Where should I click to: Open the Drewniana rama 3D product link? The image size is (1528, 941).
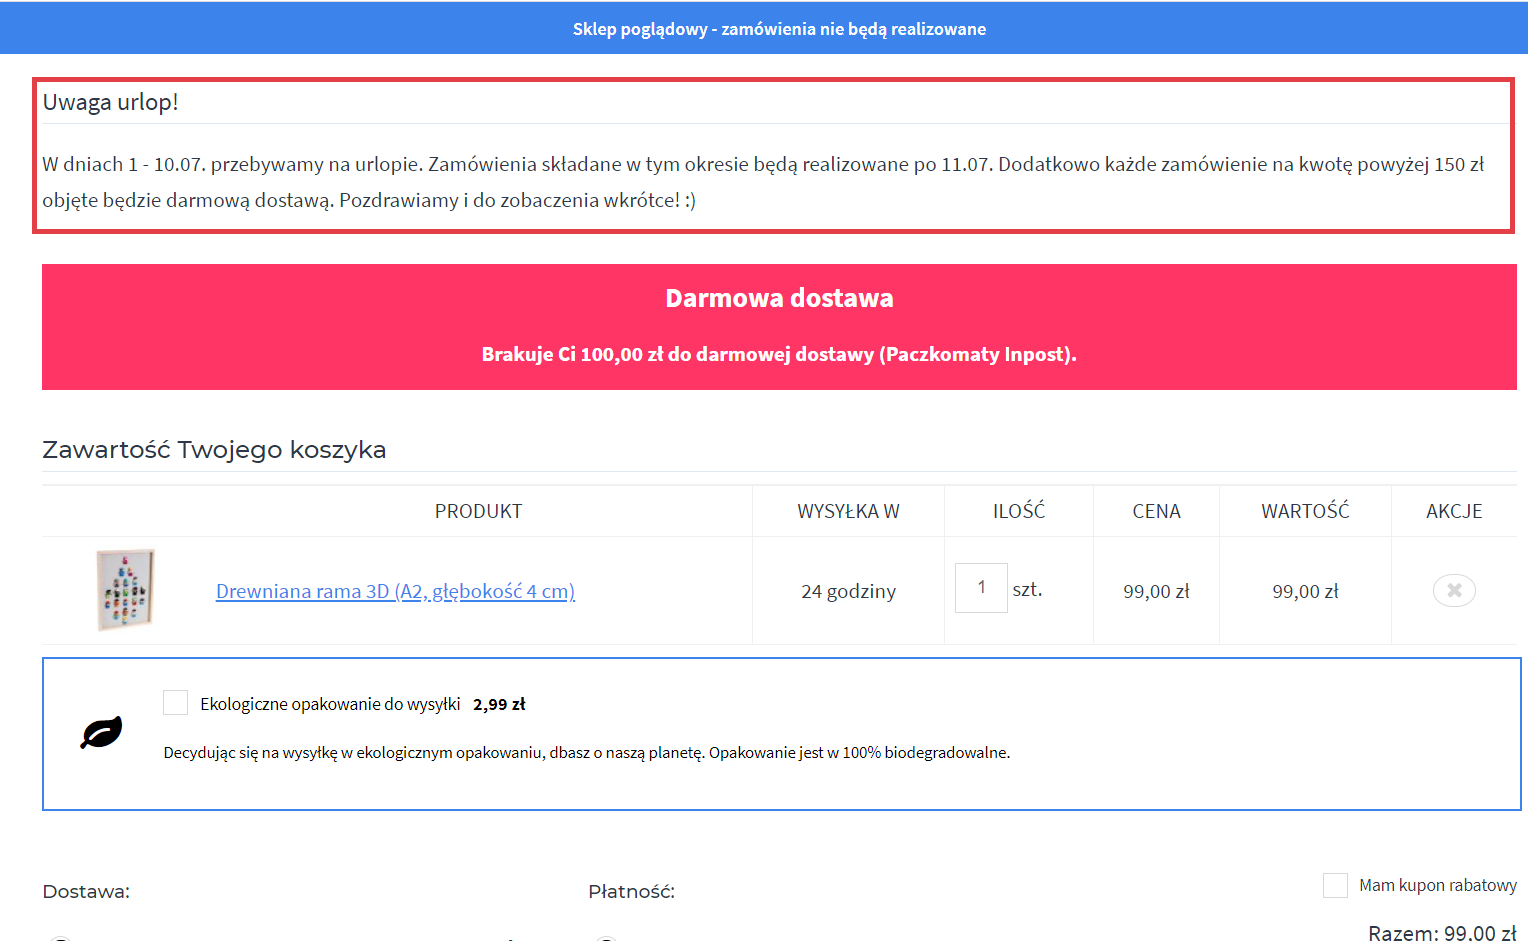[395, 591]
